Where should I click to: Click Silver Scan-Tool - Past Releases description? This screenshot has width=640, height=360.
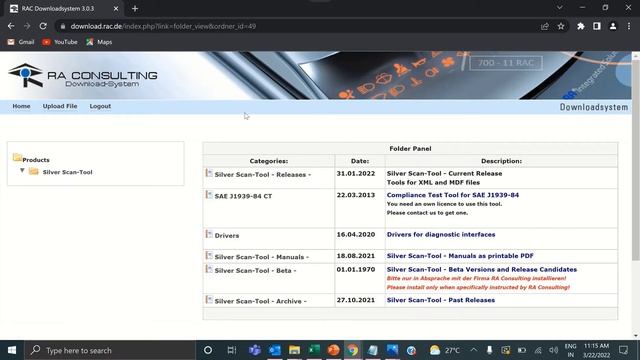441,300
